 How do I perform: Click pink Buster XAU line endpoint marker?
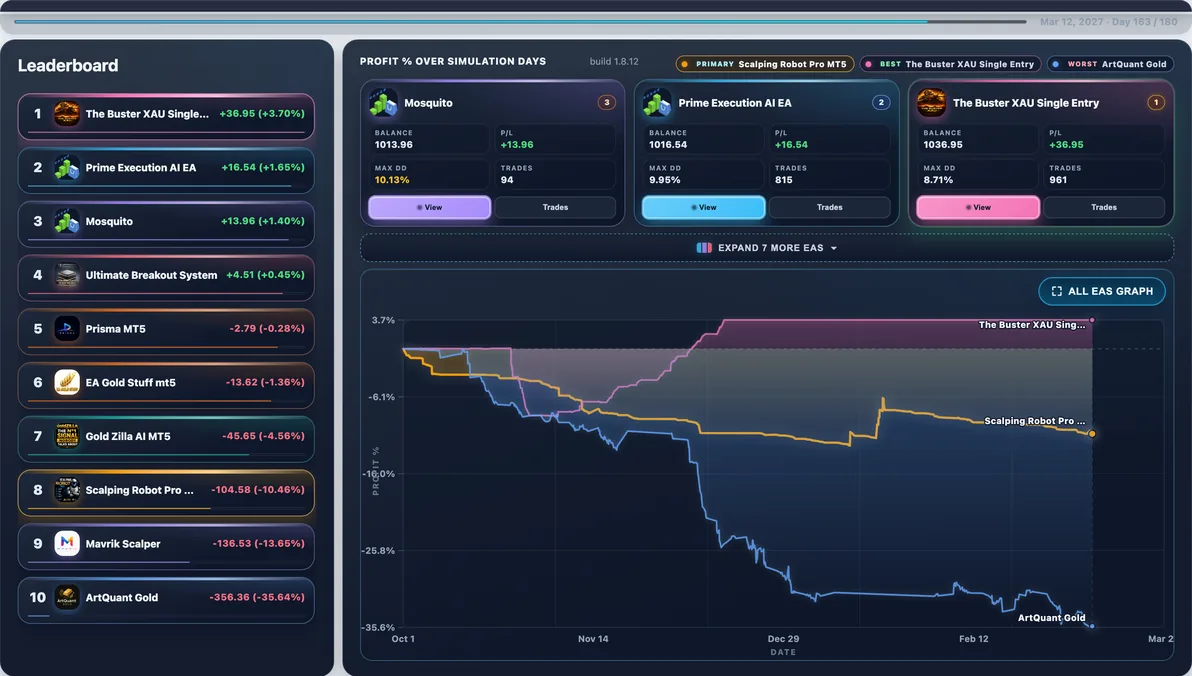pos(1092,320)
